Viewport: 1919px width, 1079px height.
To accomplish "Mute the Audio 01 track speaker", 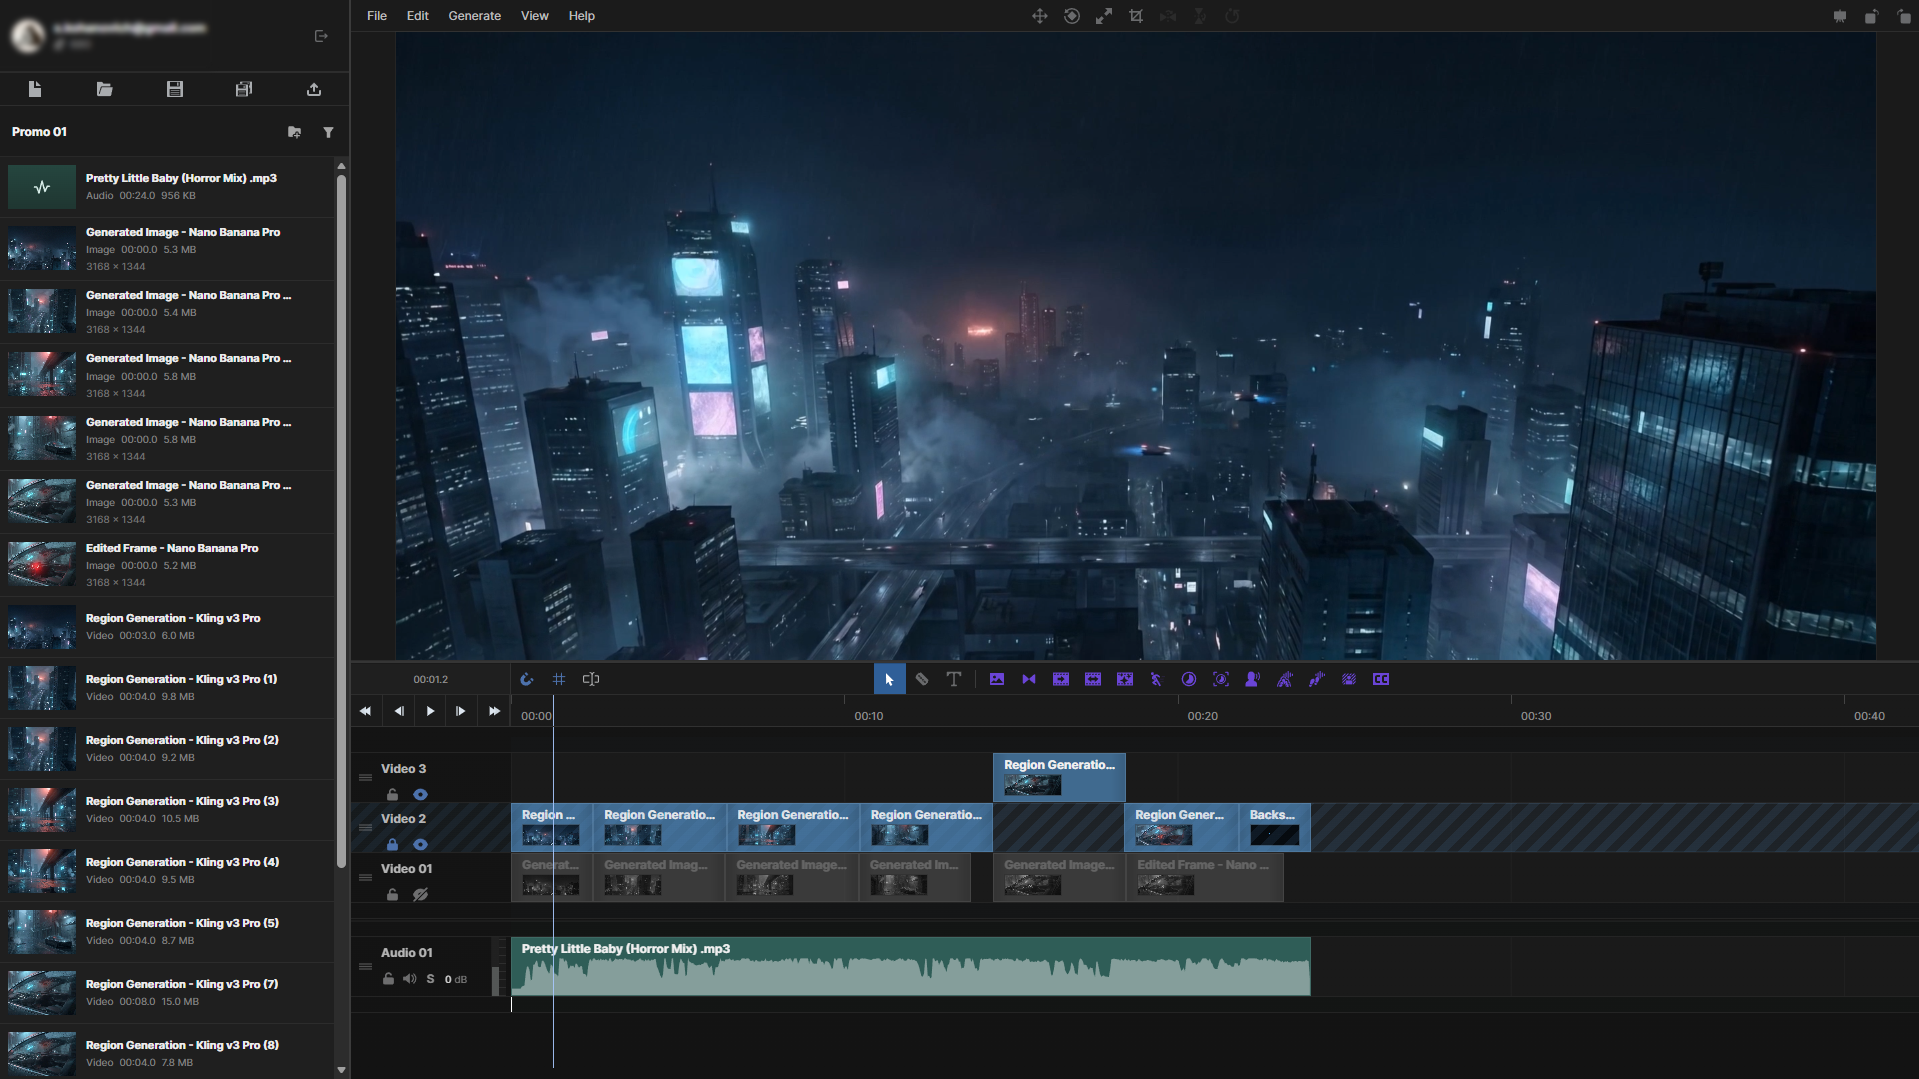I will coord(409,979).
